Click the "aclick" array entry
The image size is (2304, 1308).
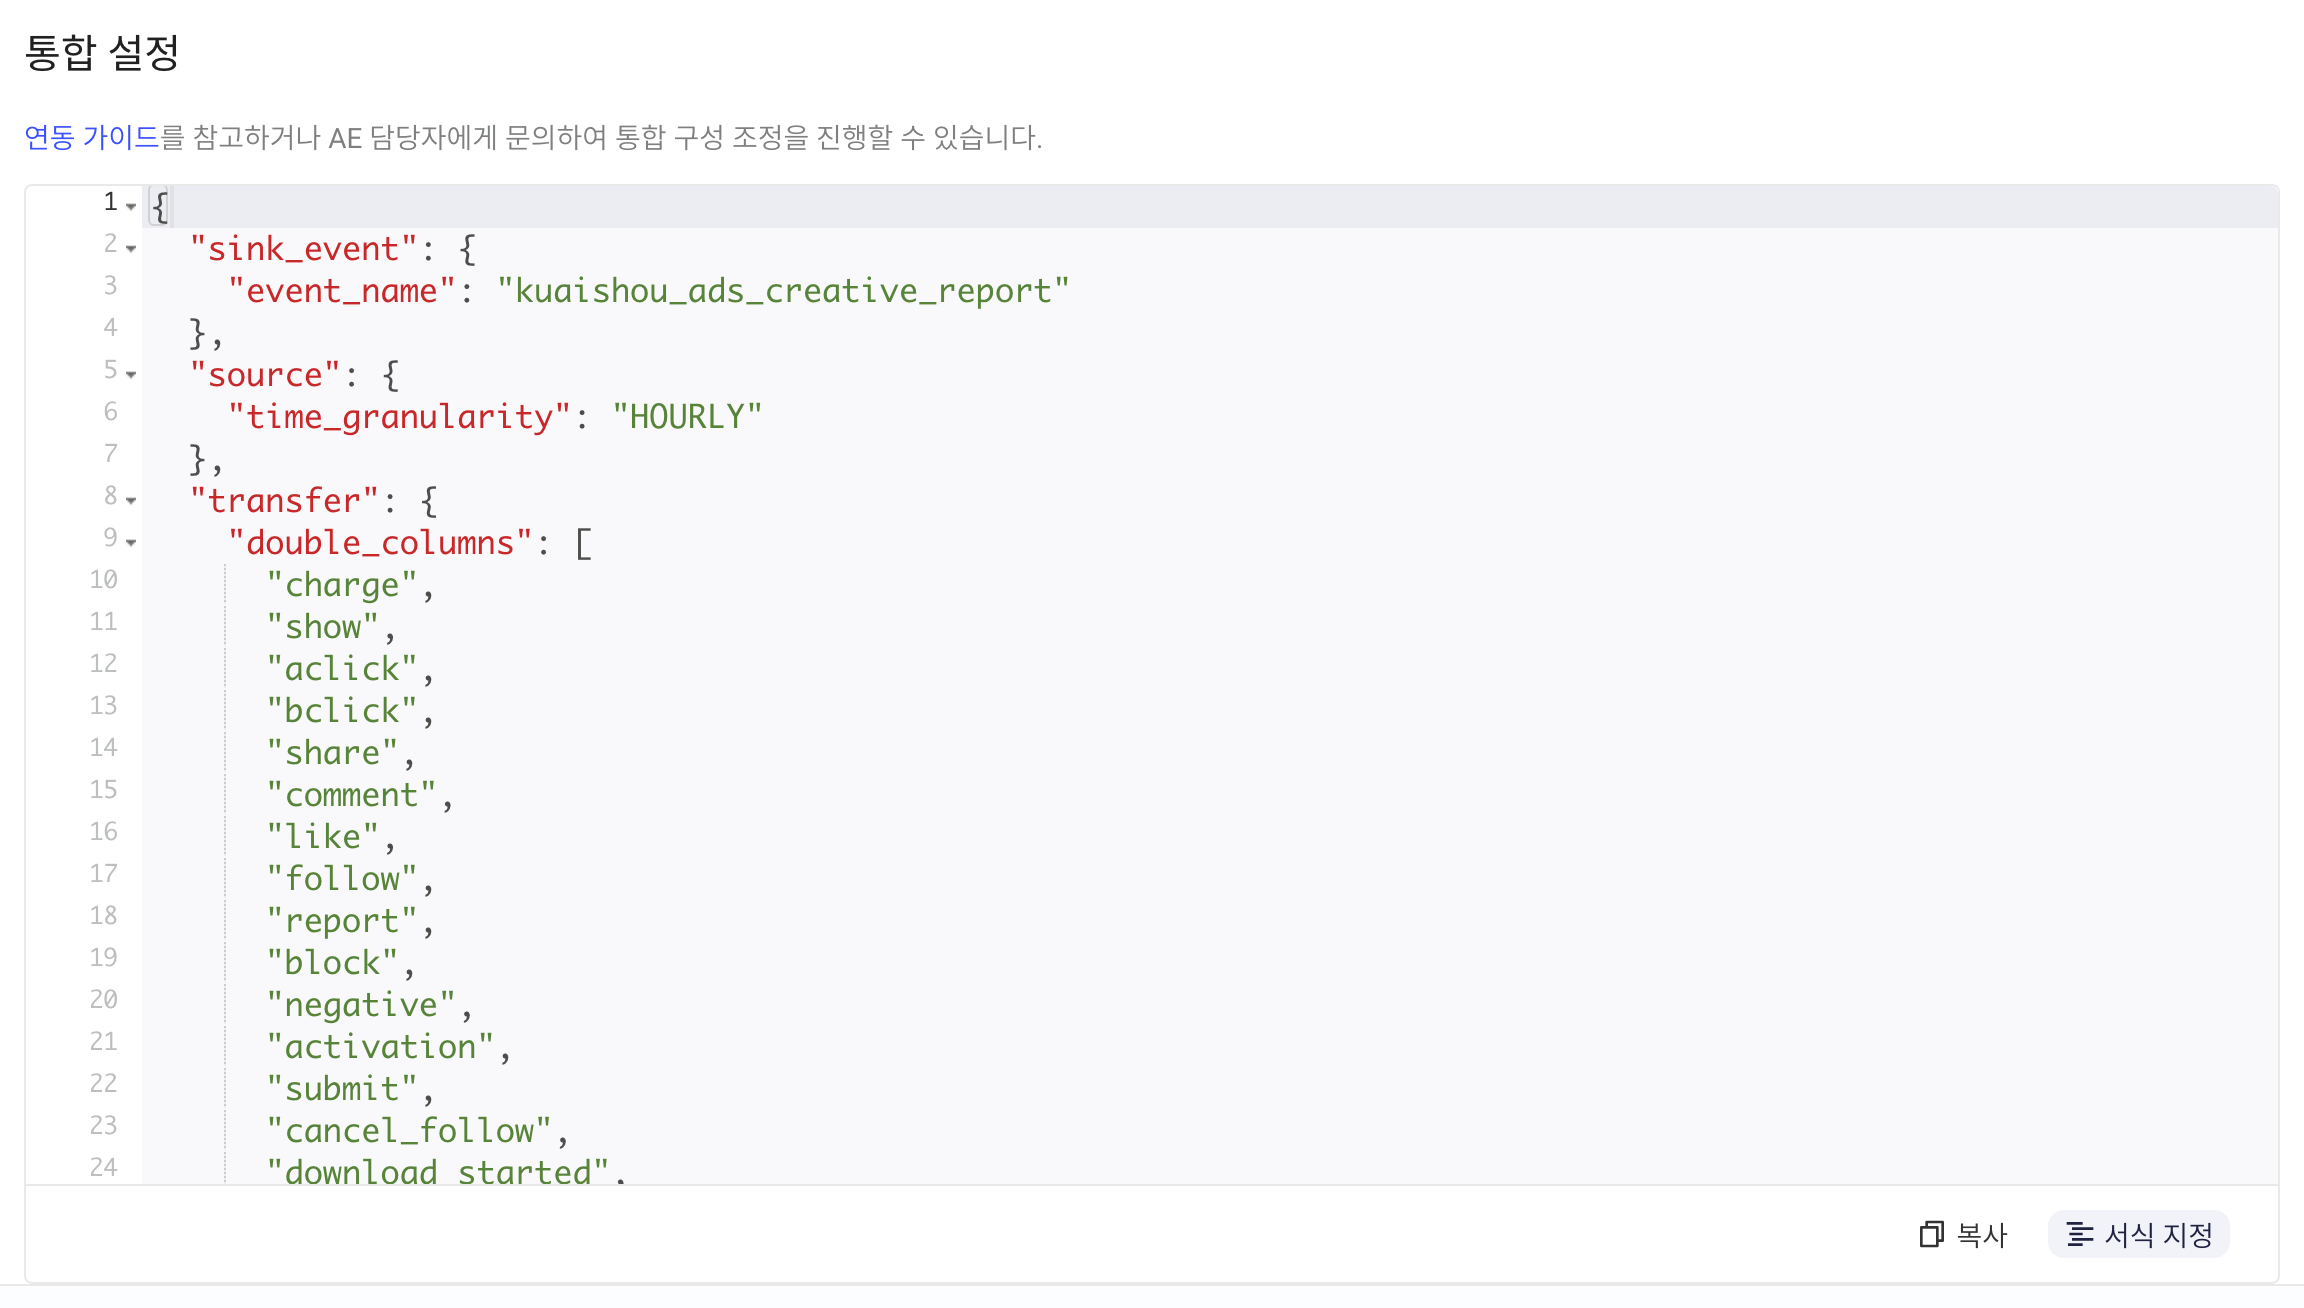342,669
